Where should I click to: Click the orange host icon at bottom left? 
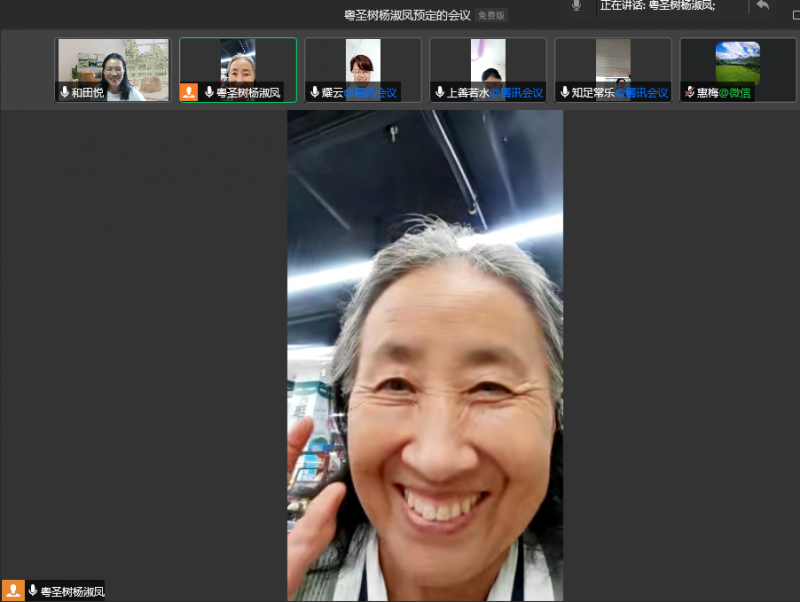tap(13, 591)
